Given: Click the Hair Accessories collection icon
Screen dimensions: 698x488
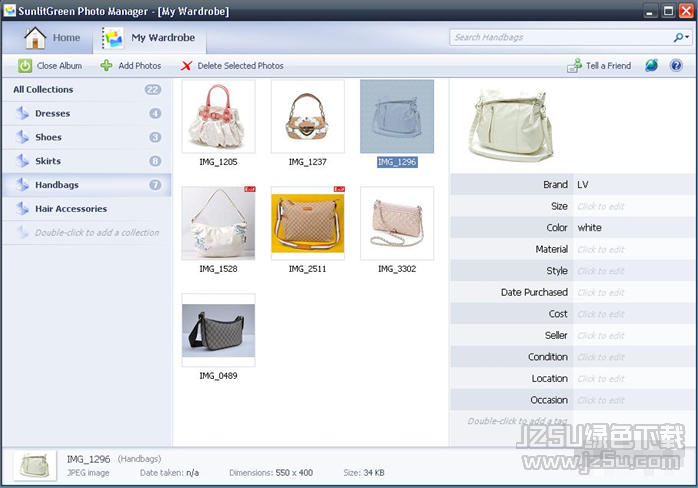Looking at the screenshot, I should 22,208.
